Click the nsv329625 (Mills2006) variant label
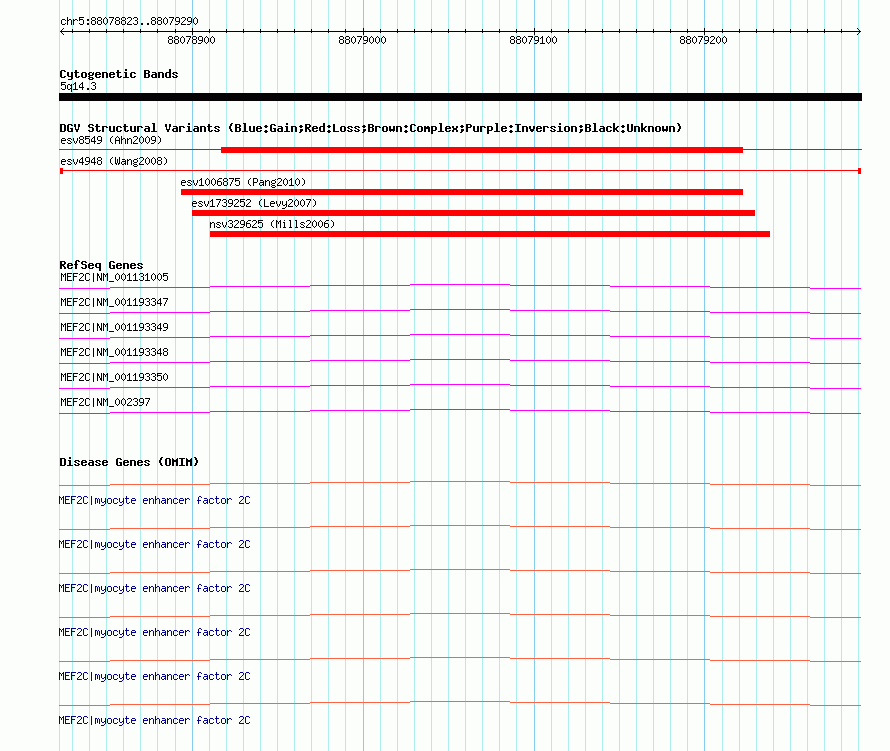The height and width of the screenshot is (751, 890). [272, 224]
